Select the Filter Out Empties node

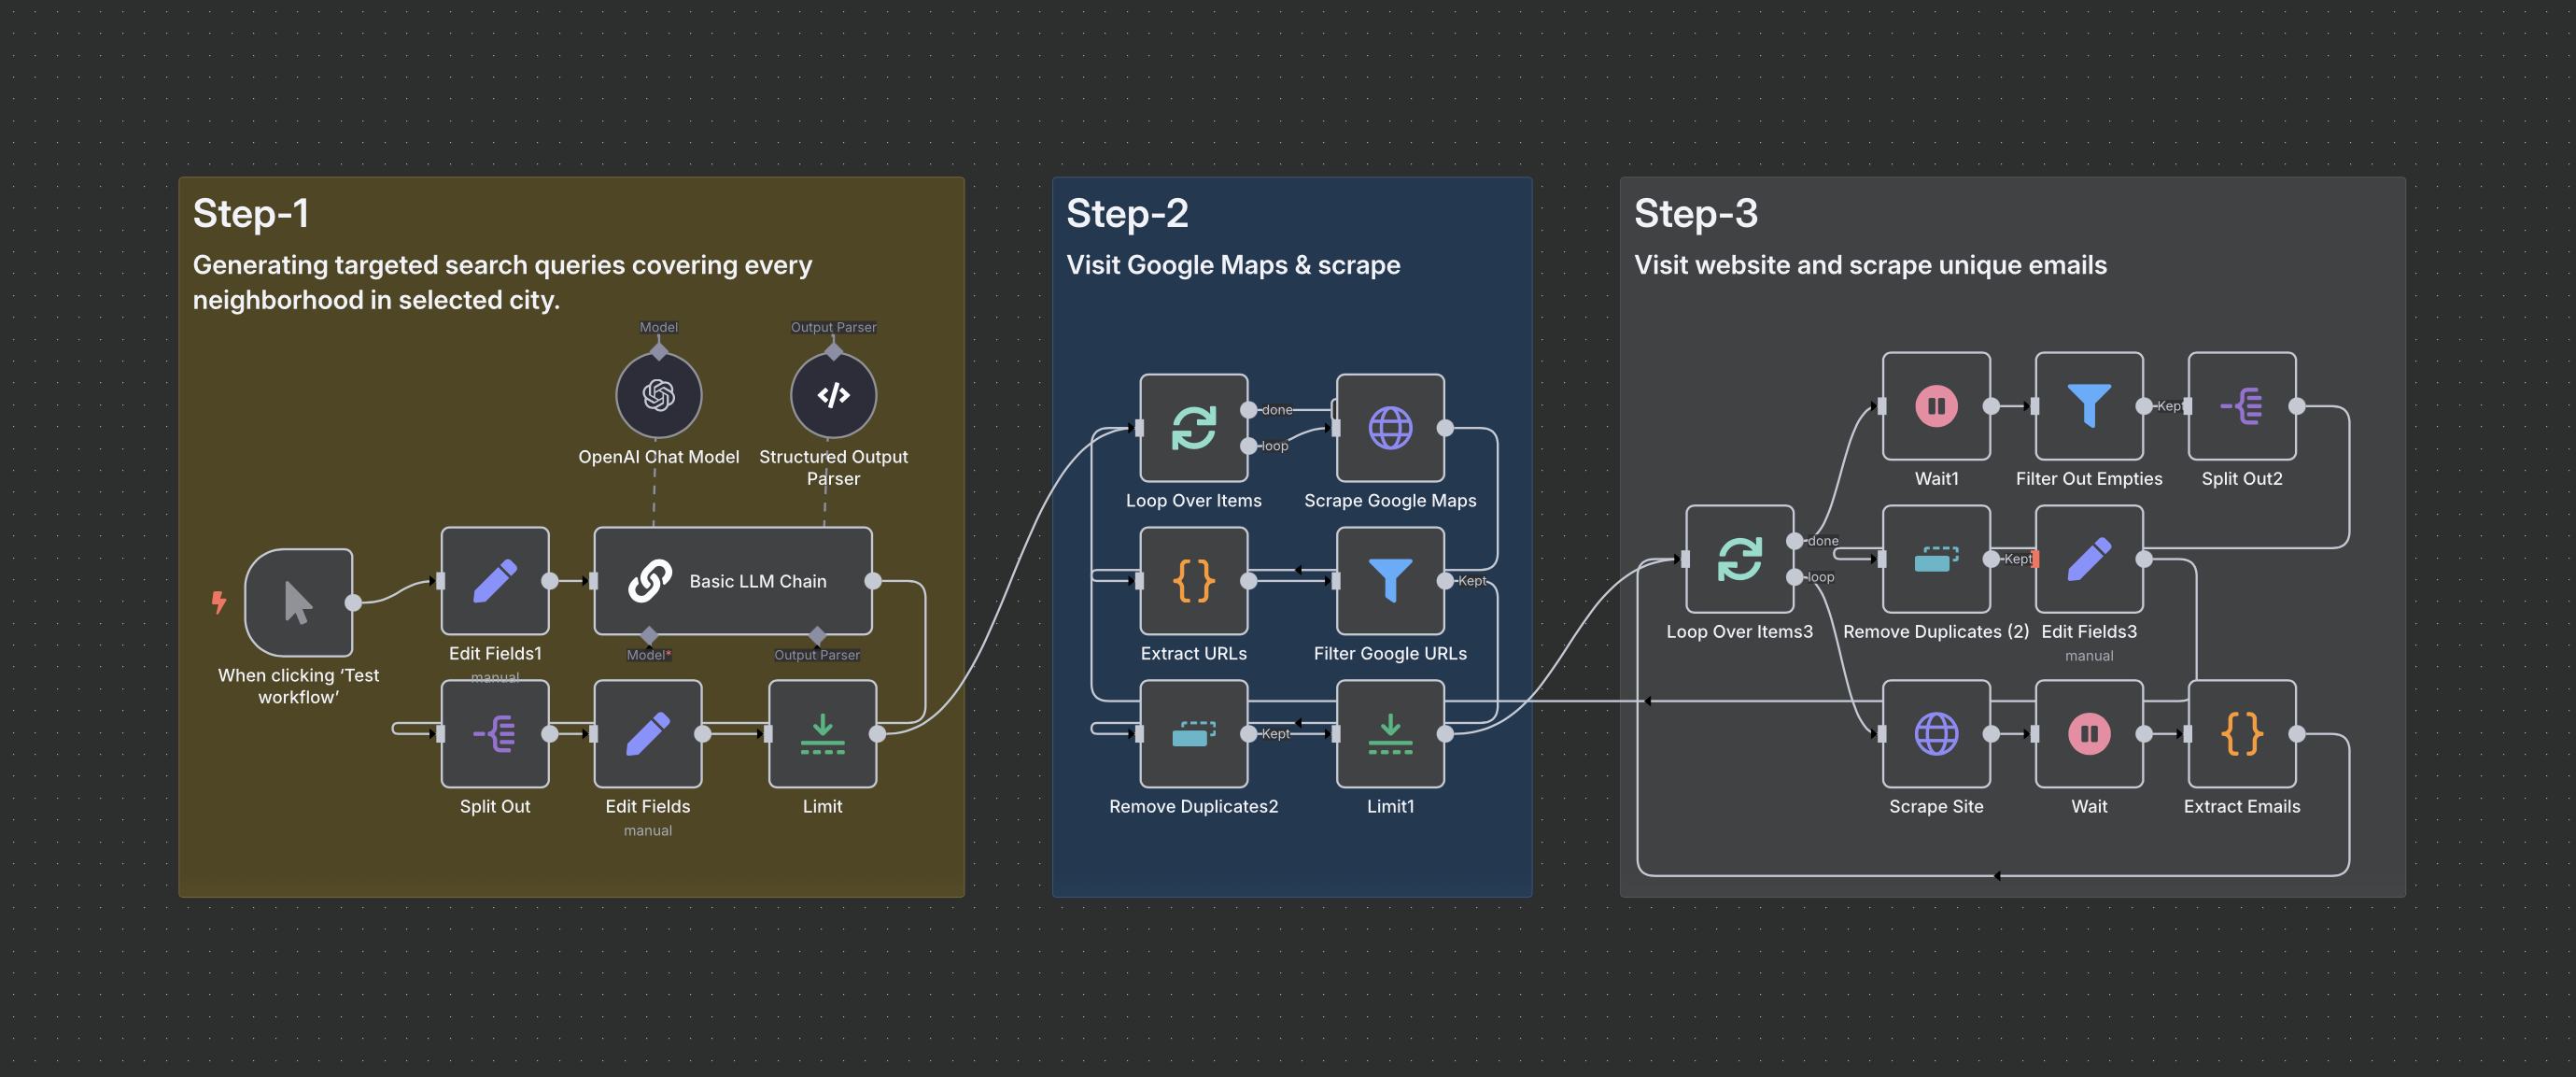tap(2088, 406)
